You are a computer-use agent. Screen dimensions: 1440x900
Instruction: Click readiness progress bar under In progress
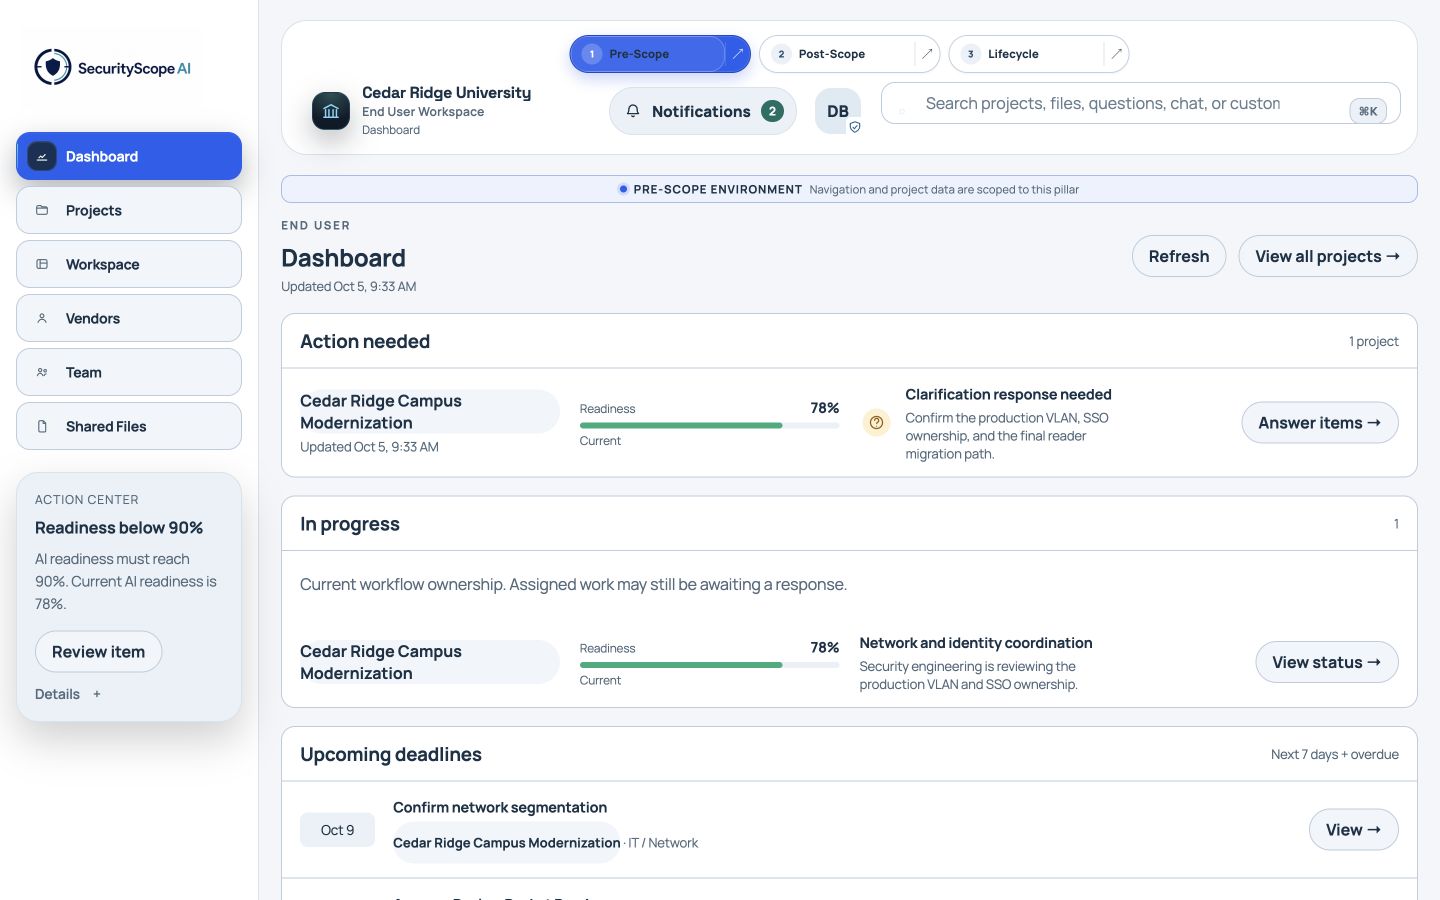coord(709,665)
